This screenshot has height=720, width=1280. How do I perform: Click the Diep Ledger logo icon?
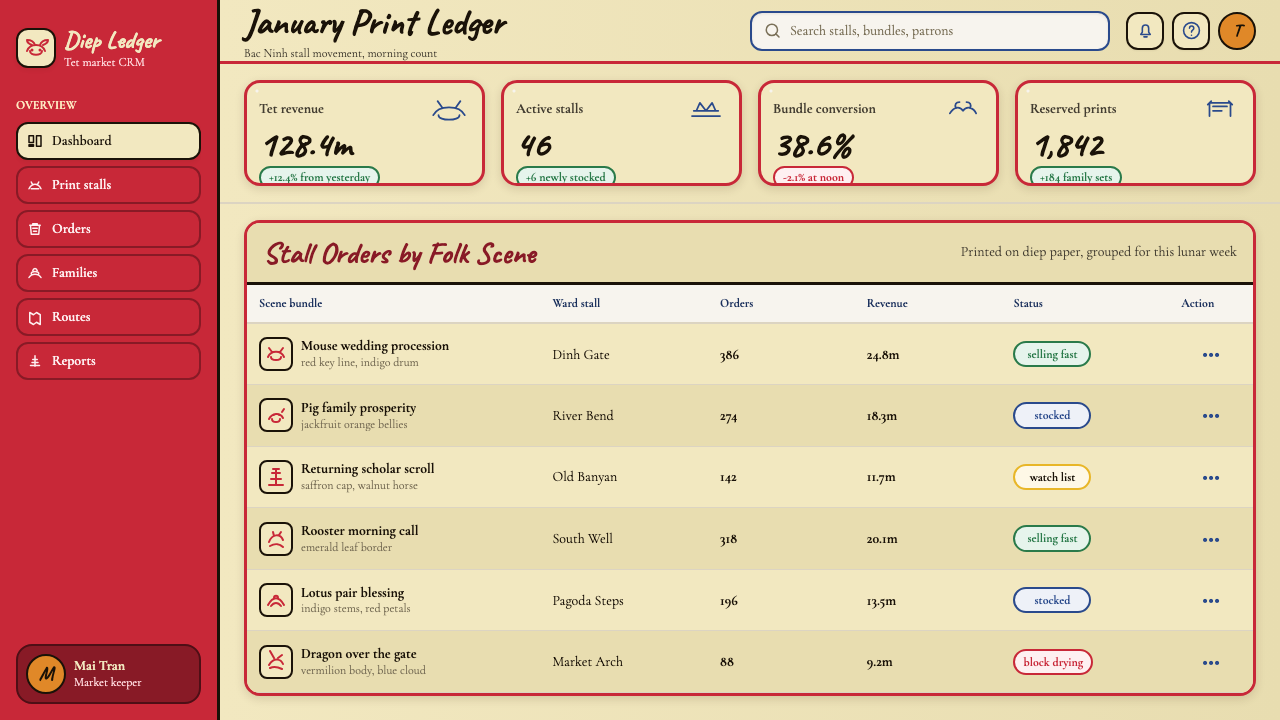[36, 48]
